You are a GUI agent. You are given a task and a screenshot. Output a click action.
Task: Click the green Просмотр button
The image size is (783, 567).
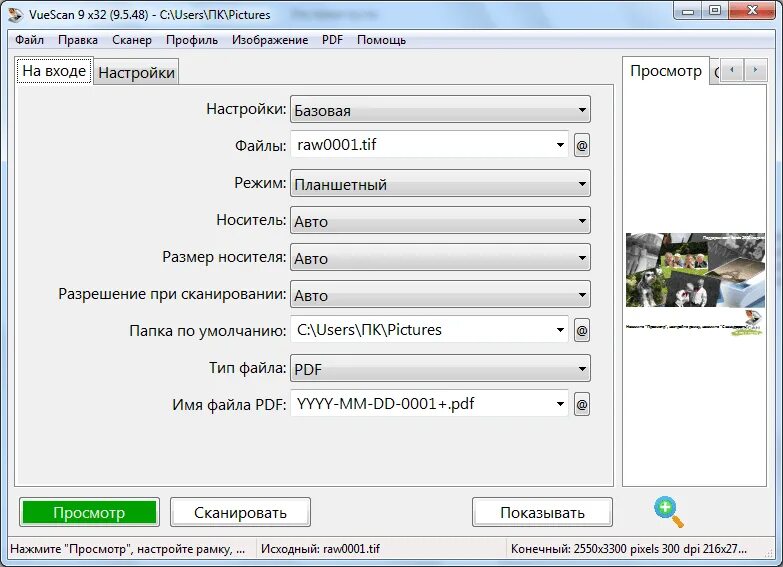click(89, 512)
